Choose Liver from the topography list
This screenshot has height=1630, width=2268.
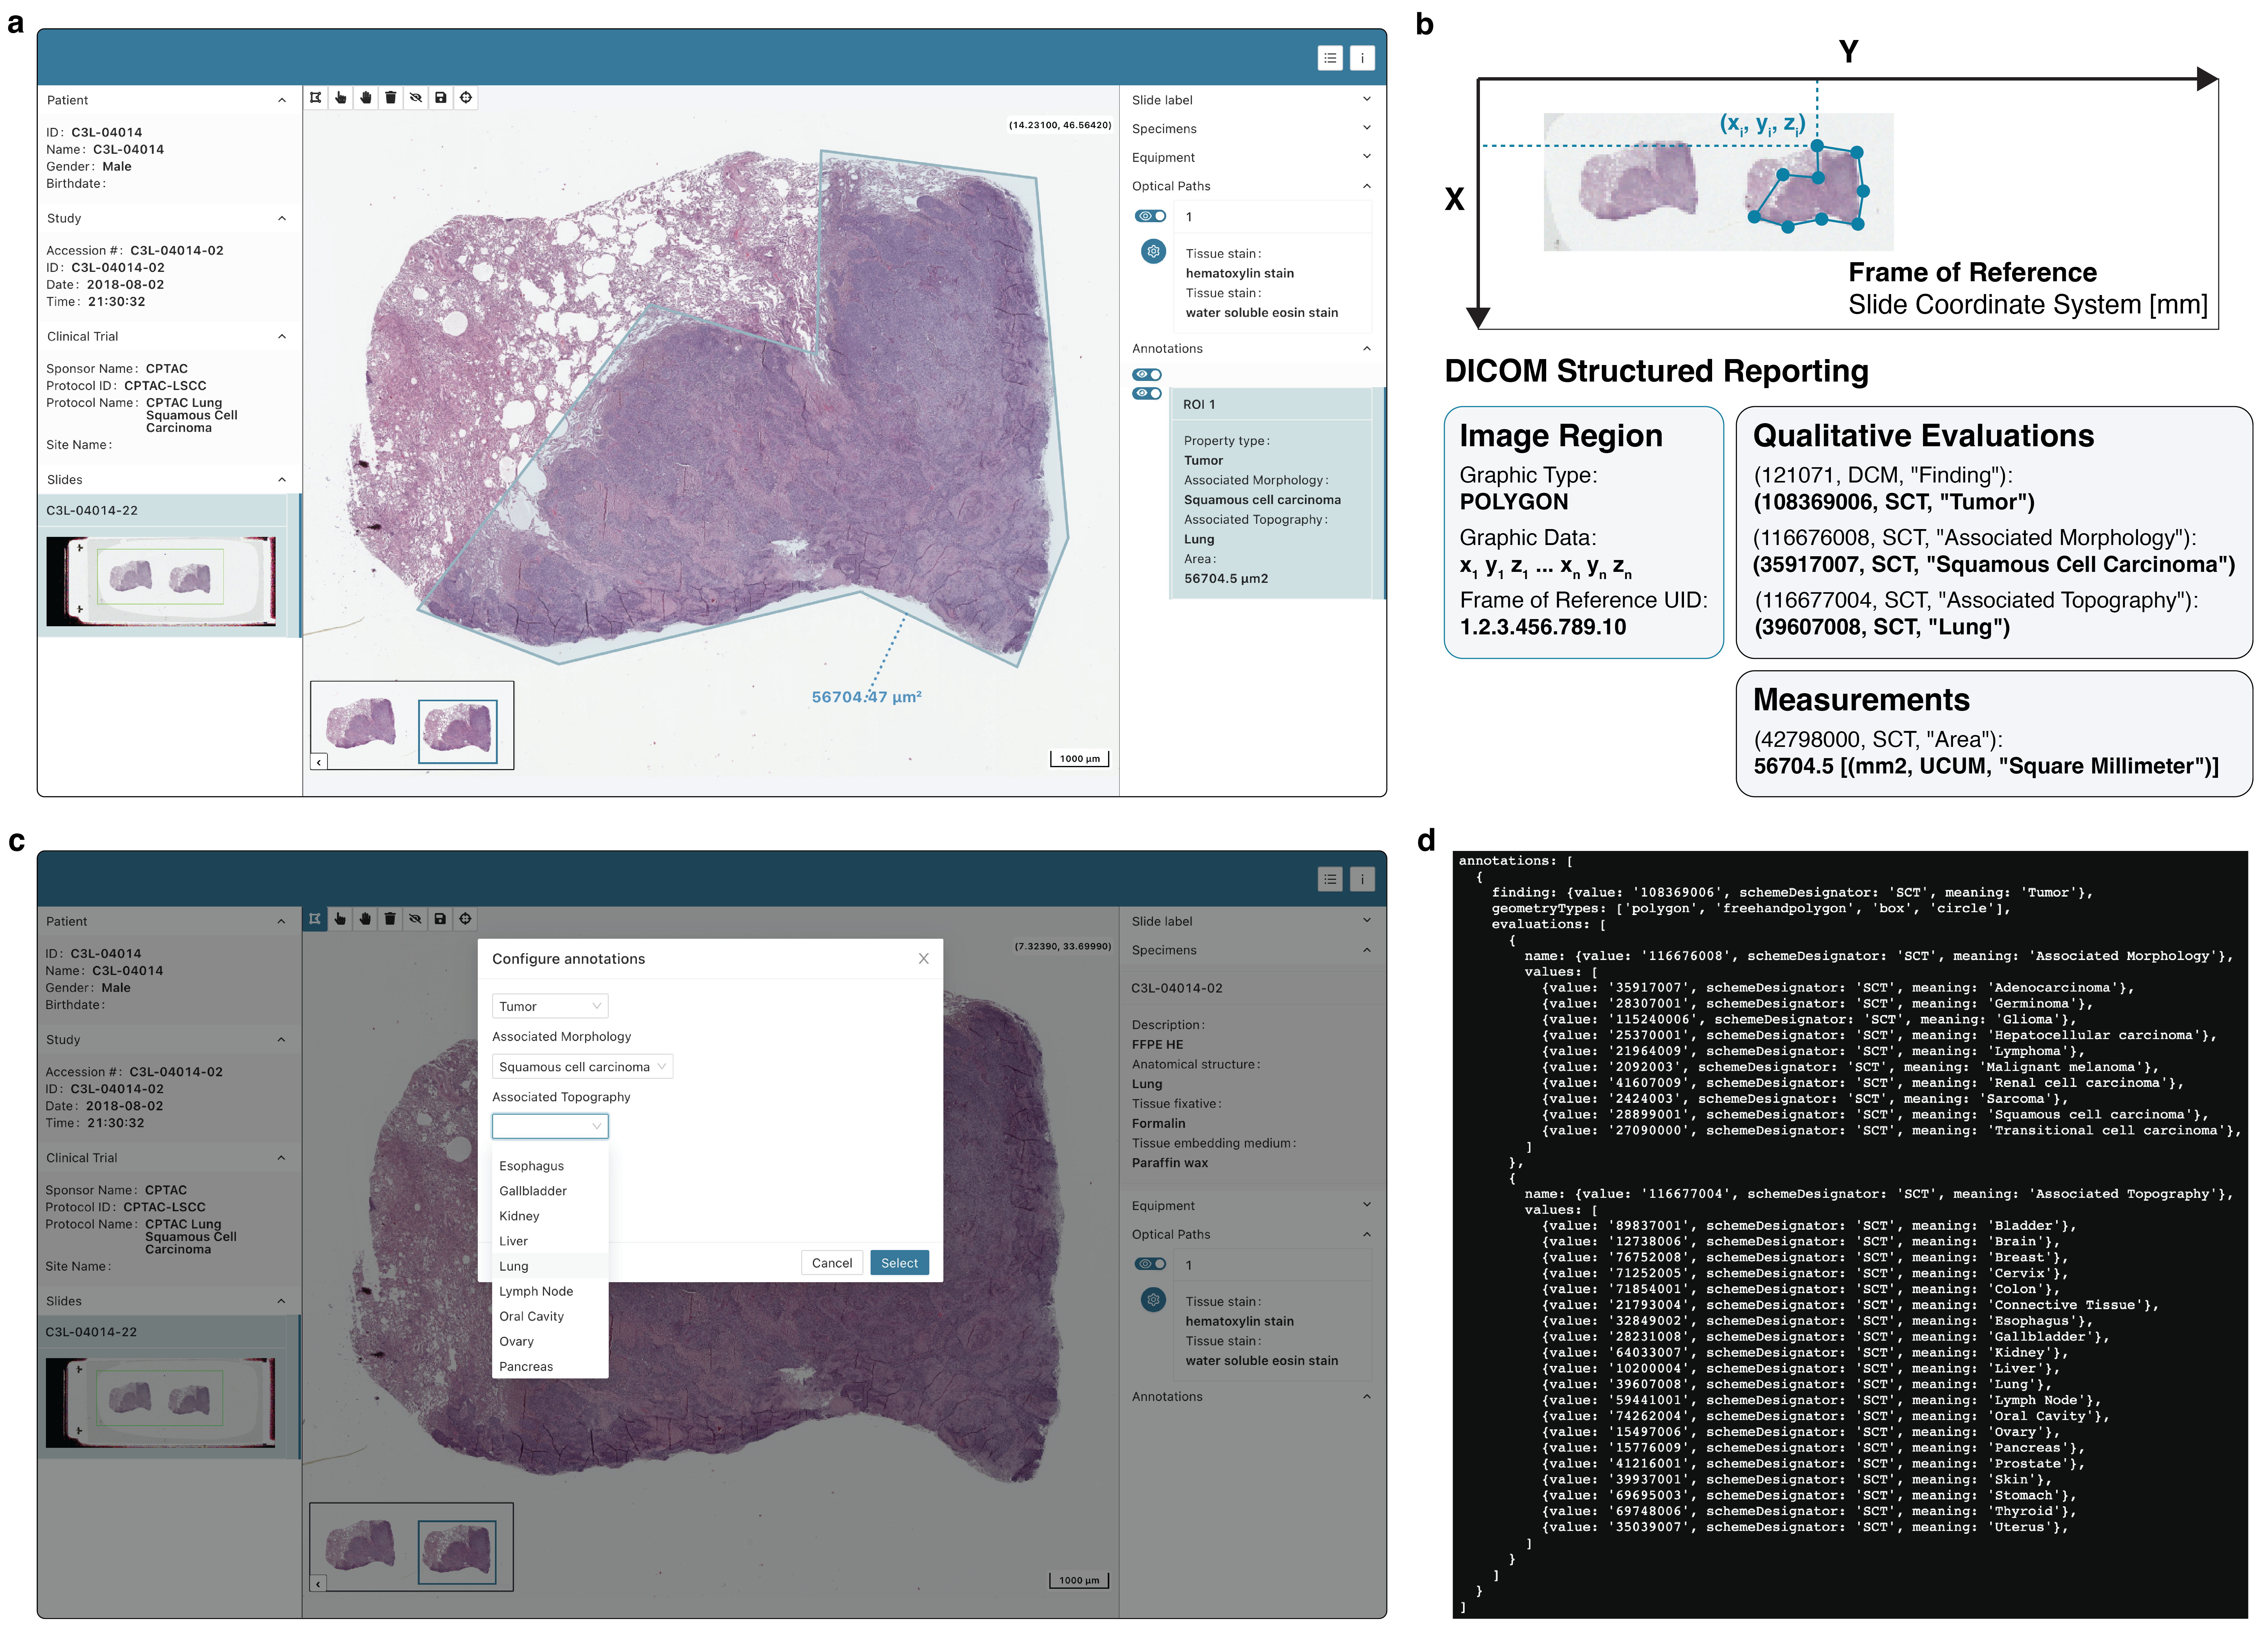550,1241
